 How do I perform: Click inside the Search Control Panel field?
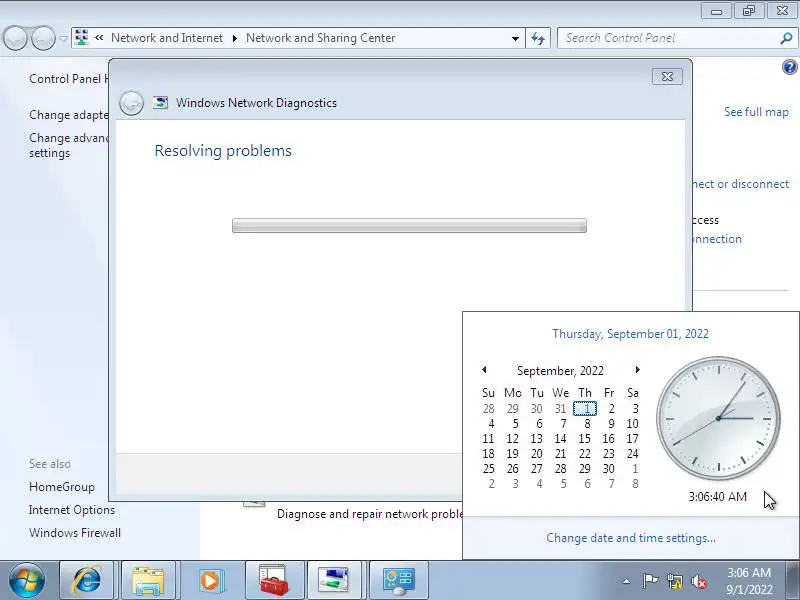point(668,38)
